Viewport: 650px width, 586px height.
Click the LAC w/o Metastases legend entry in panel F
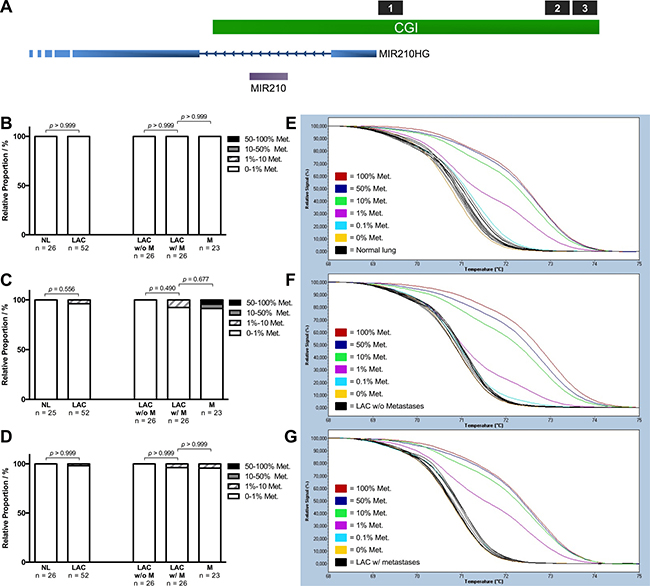pyautogui.click(x=390, y=404)
